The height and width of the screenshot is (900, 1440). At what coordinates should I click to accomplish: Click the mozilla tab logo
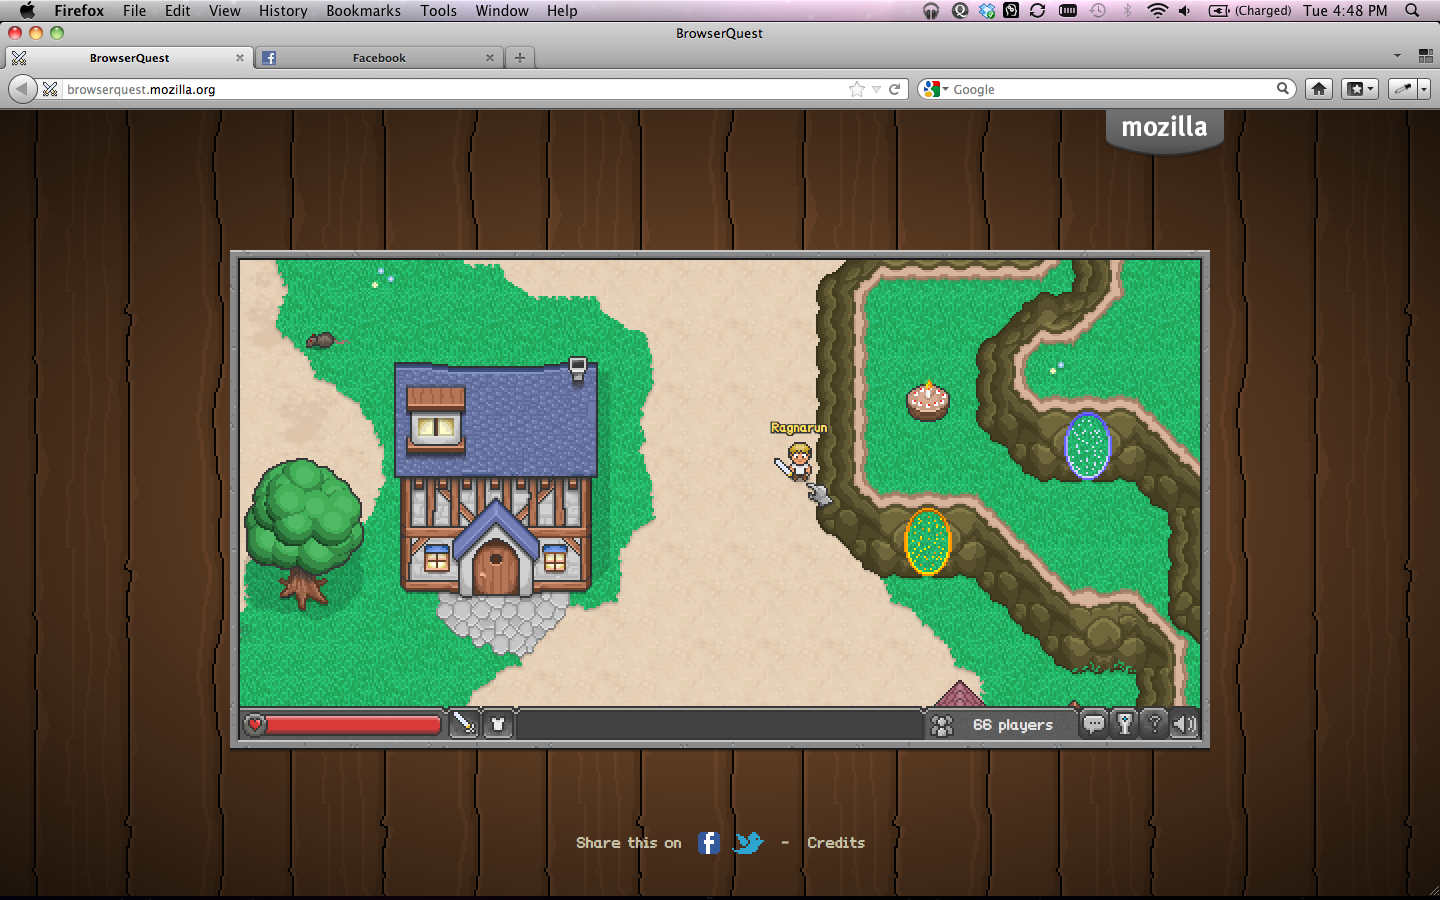pos(1164,128)
